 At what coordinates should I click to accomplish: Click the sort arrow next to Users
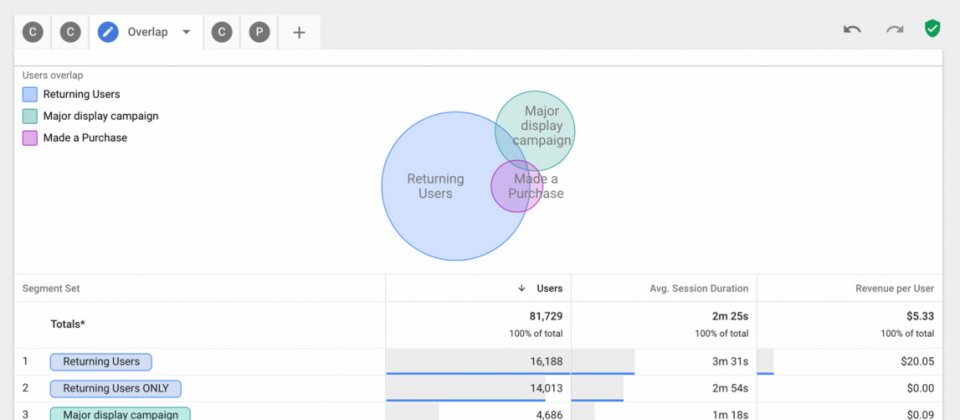[x=521, y=288]
